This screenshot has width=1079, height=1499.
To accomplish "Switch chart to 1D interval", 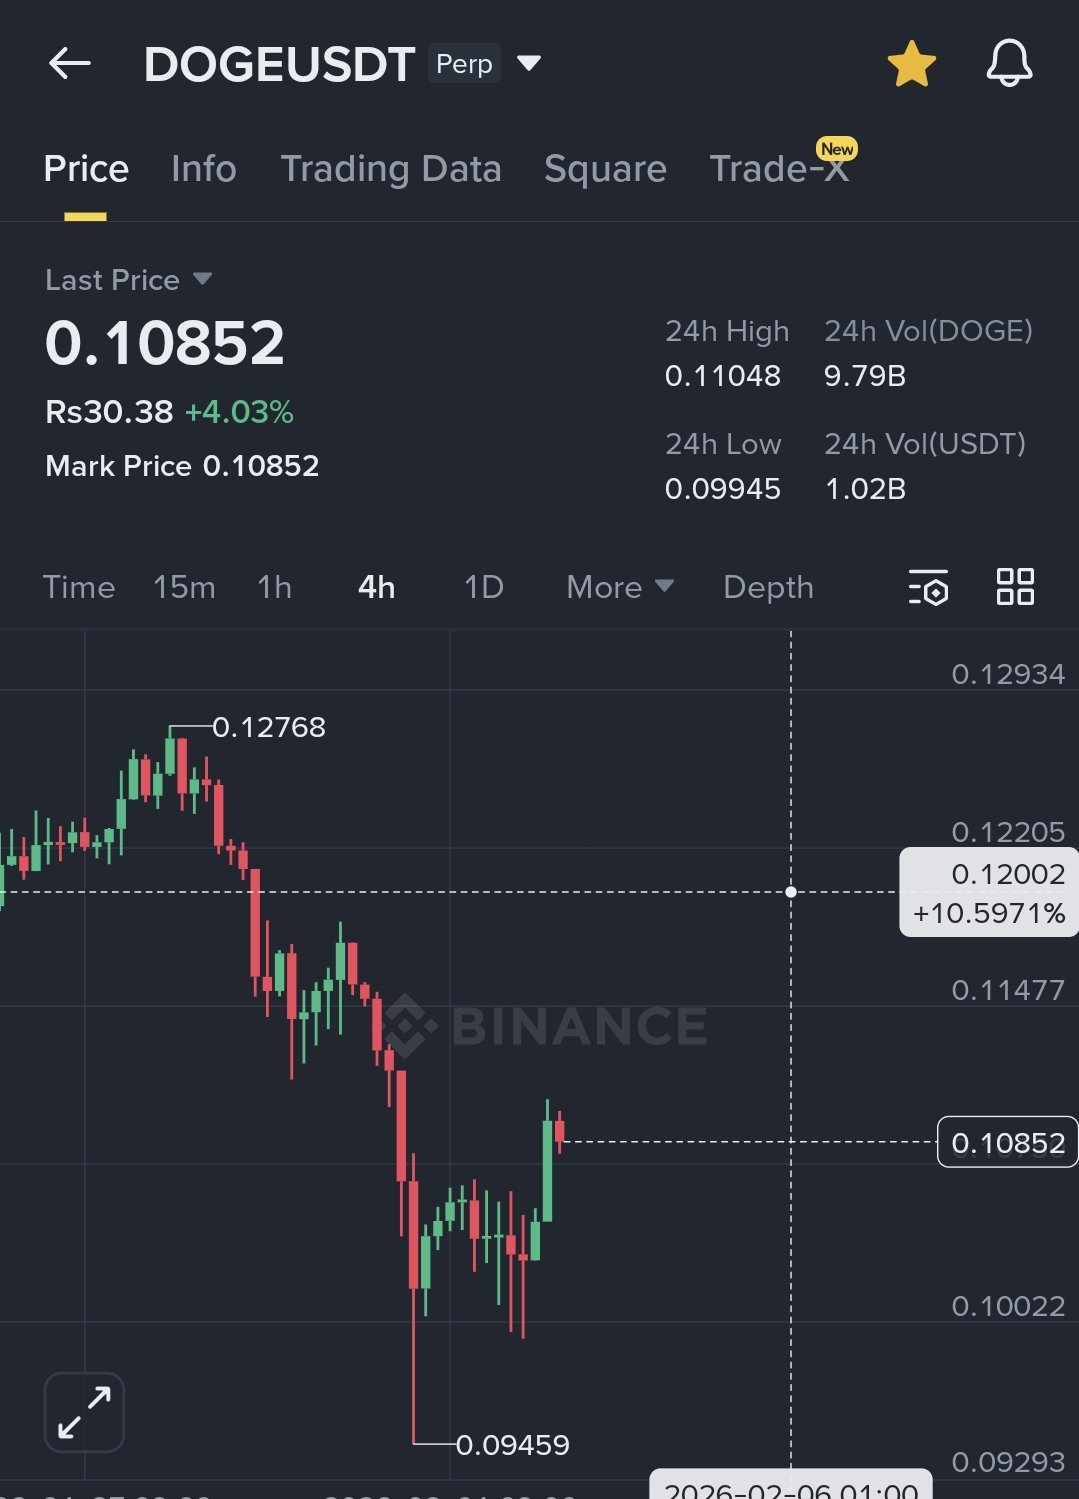I will coord(483,587).
